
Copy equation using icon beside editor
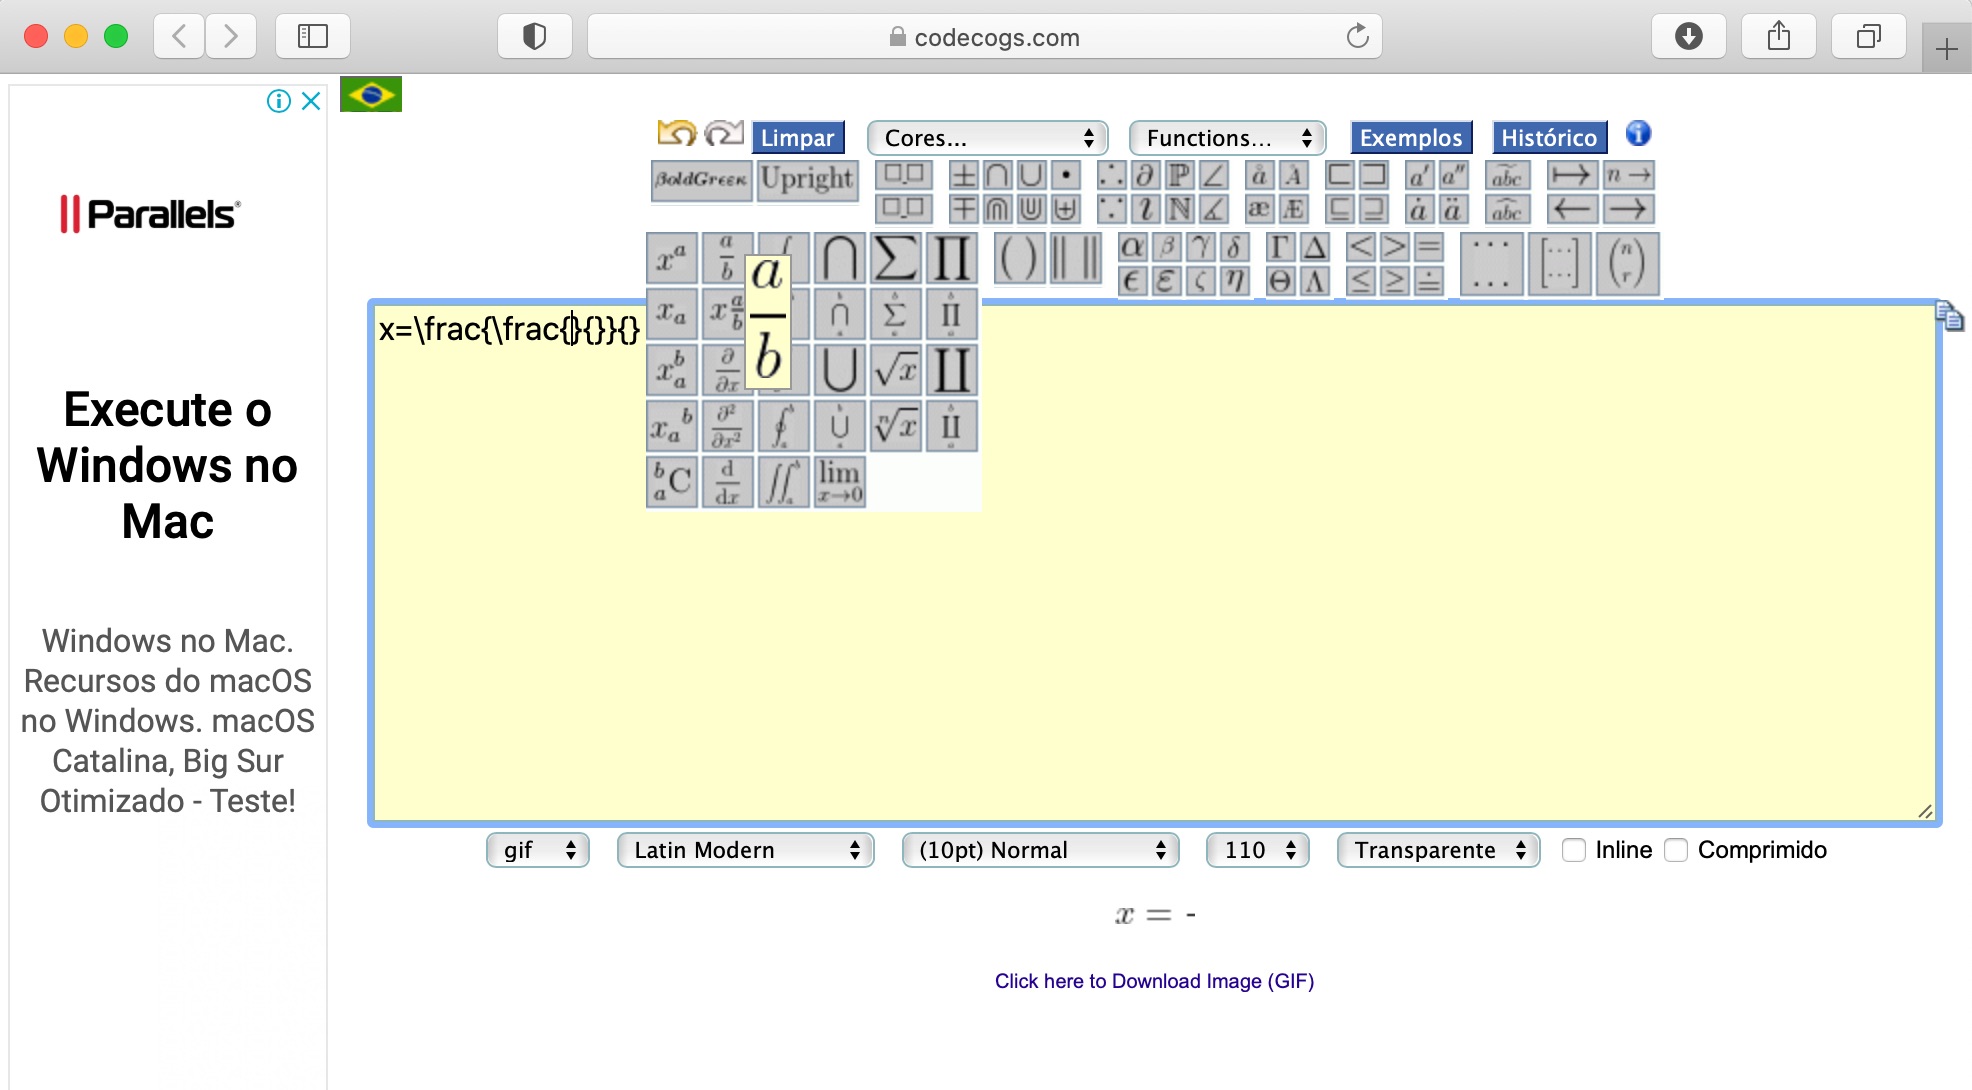1949,316
